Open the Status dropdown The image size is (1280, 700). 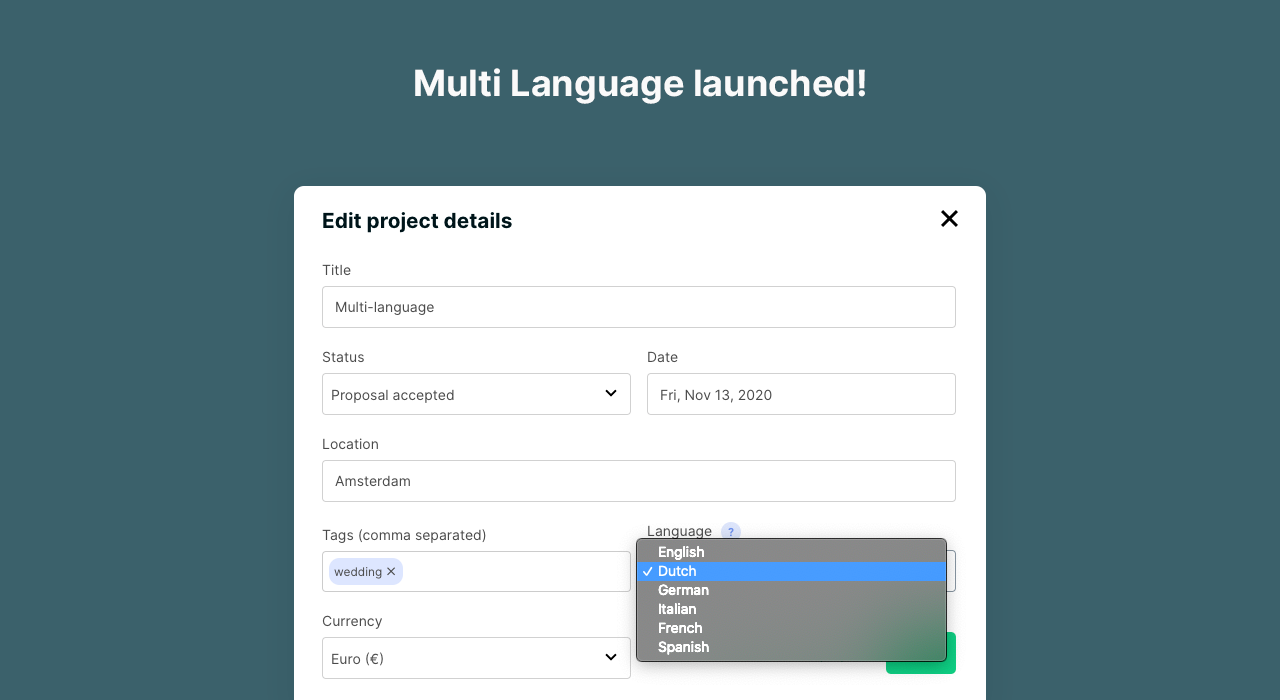click(476, 394)
